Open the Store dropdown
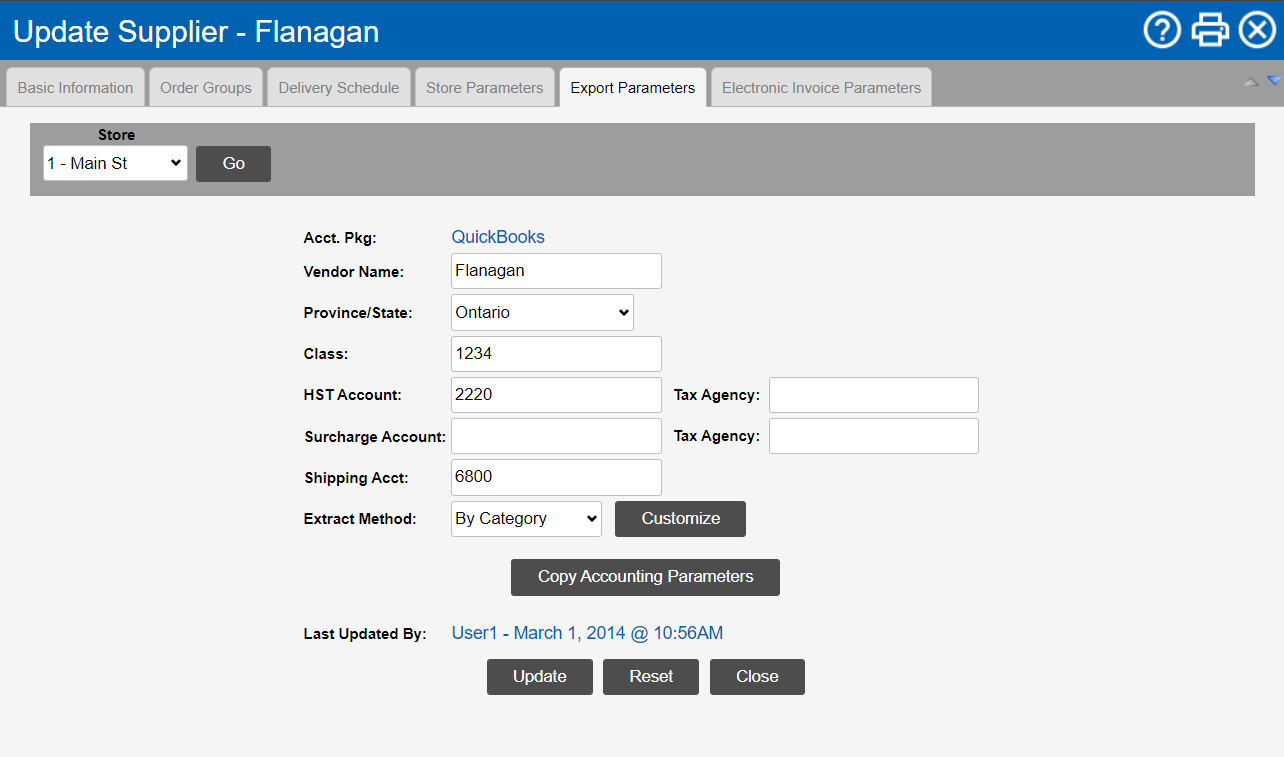Screen dimensions: 1284x757 pyautogui.click(x=115, y=163)
